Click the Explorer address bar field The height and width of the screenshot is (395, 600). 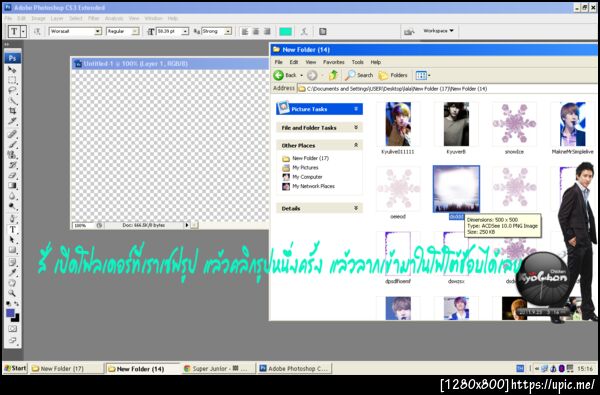(447, 89)
